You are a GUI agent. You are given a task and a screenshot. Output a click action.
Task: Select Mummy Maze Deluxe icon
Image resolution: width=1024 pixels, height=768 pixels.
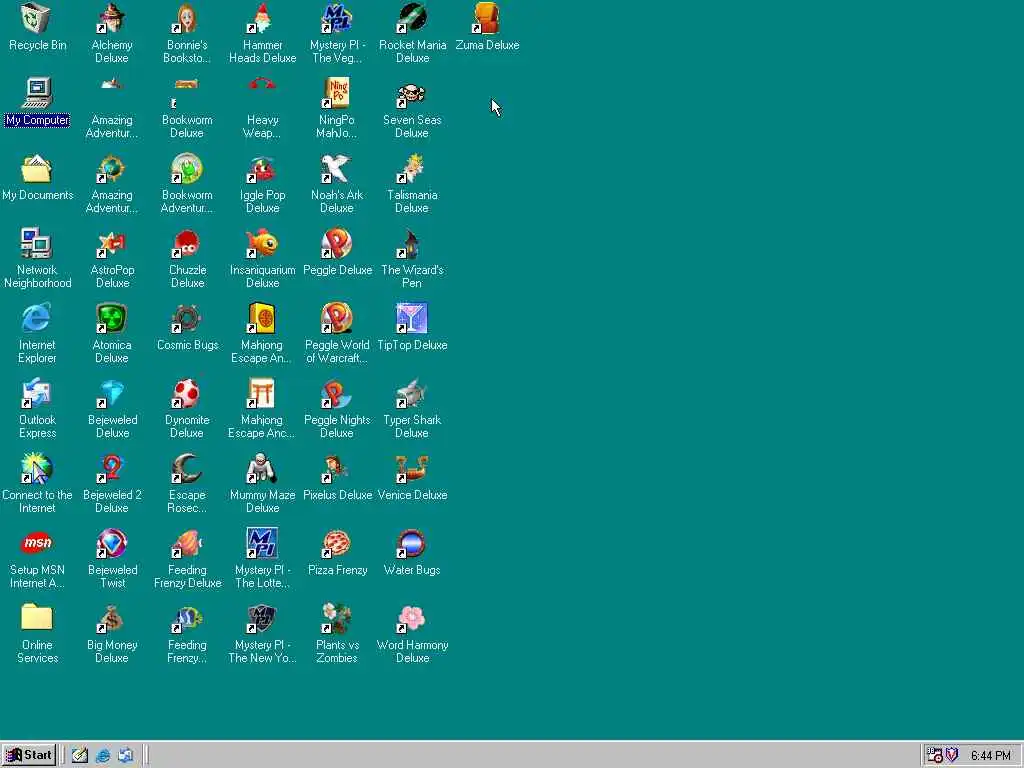[262, 469]
